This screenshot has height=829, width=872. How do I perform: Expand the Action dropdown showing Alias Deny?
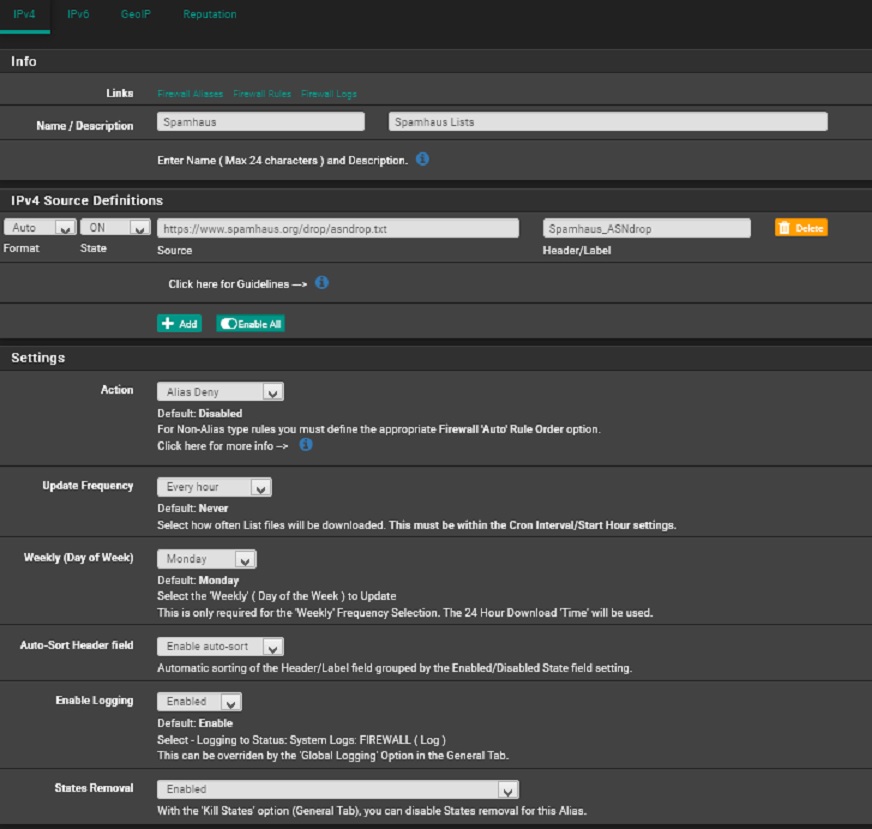(x=220, y=392)
